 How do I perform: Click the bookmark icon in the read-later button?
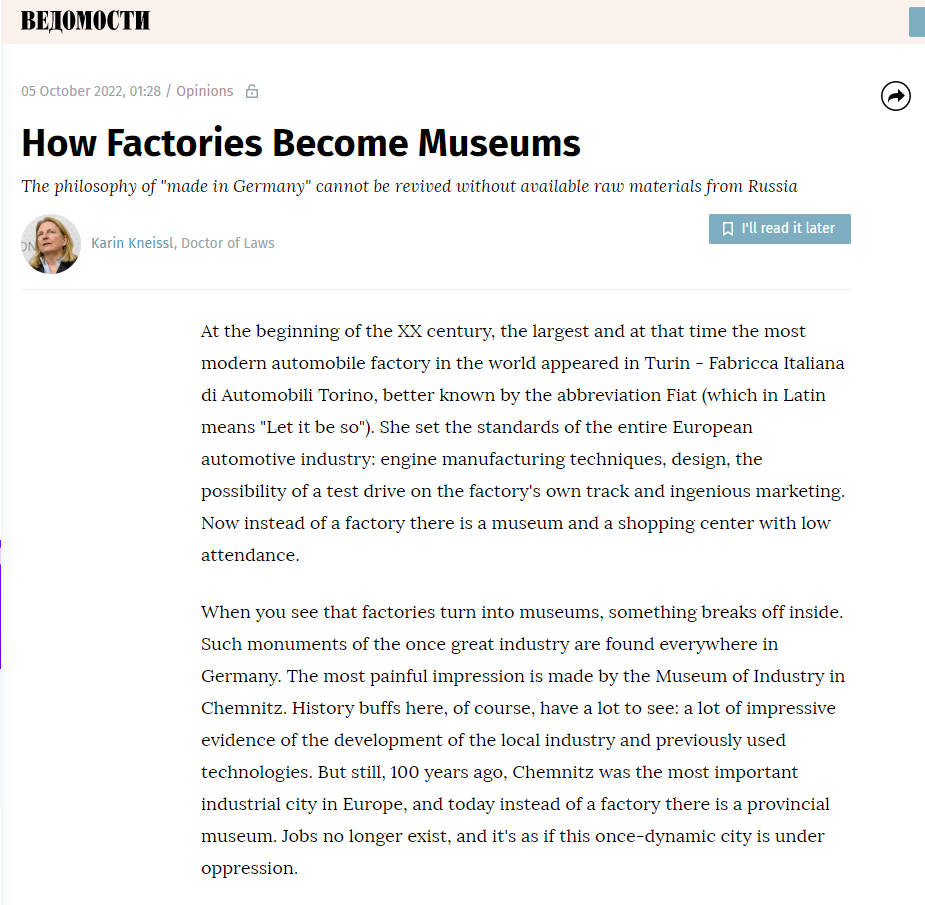728,228
